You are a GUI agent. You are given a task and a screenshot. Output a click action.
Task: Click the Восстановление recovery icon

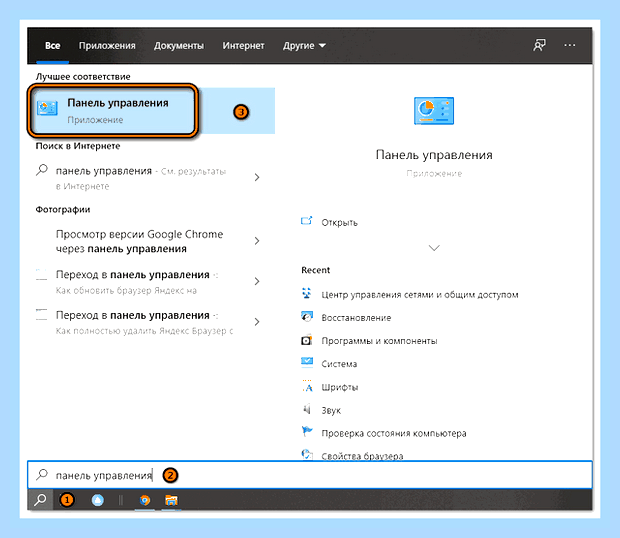(x=306, y=317)
